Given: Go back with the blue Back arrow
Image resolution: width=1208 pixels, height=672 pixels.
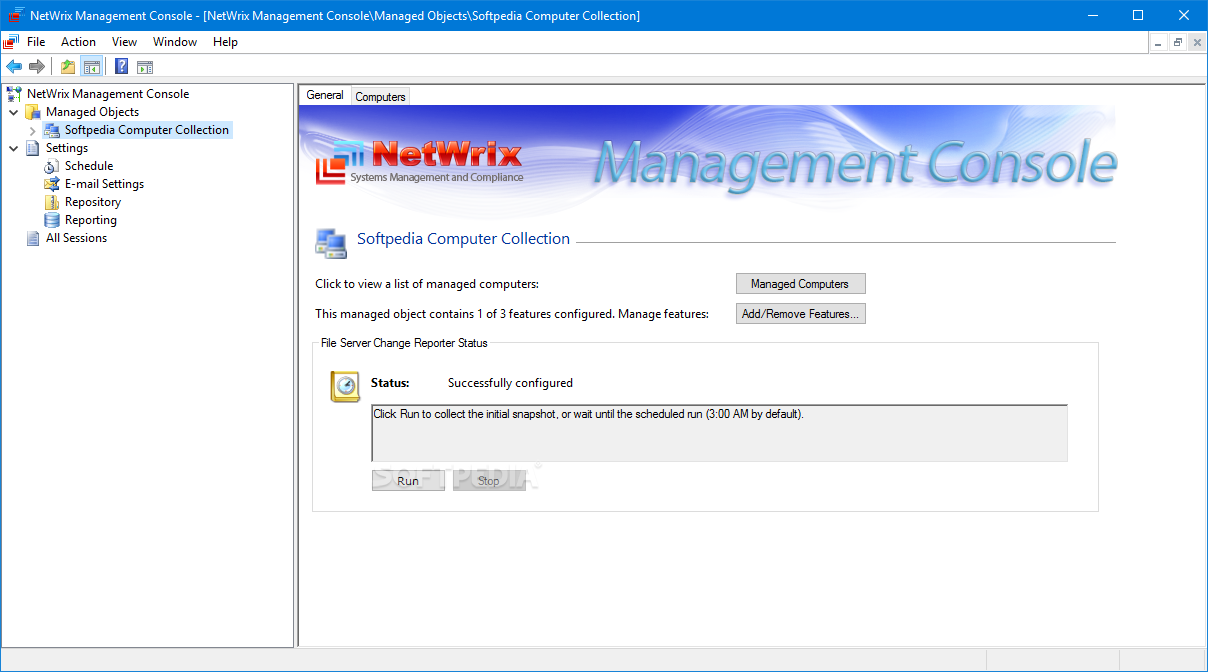Looking at the screenshot, I should pyautogui.click(x=14, y=67).
